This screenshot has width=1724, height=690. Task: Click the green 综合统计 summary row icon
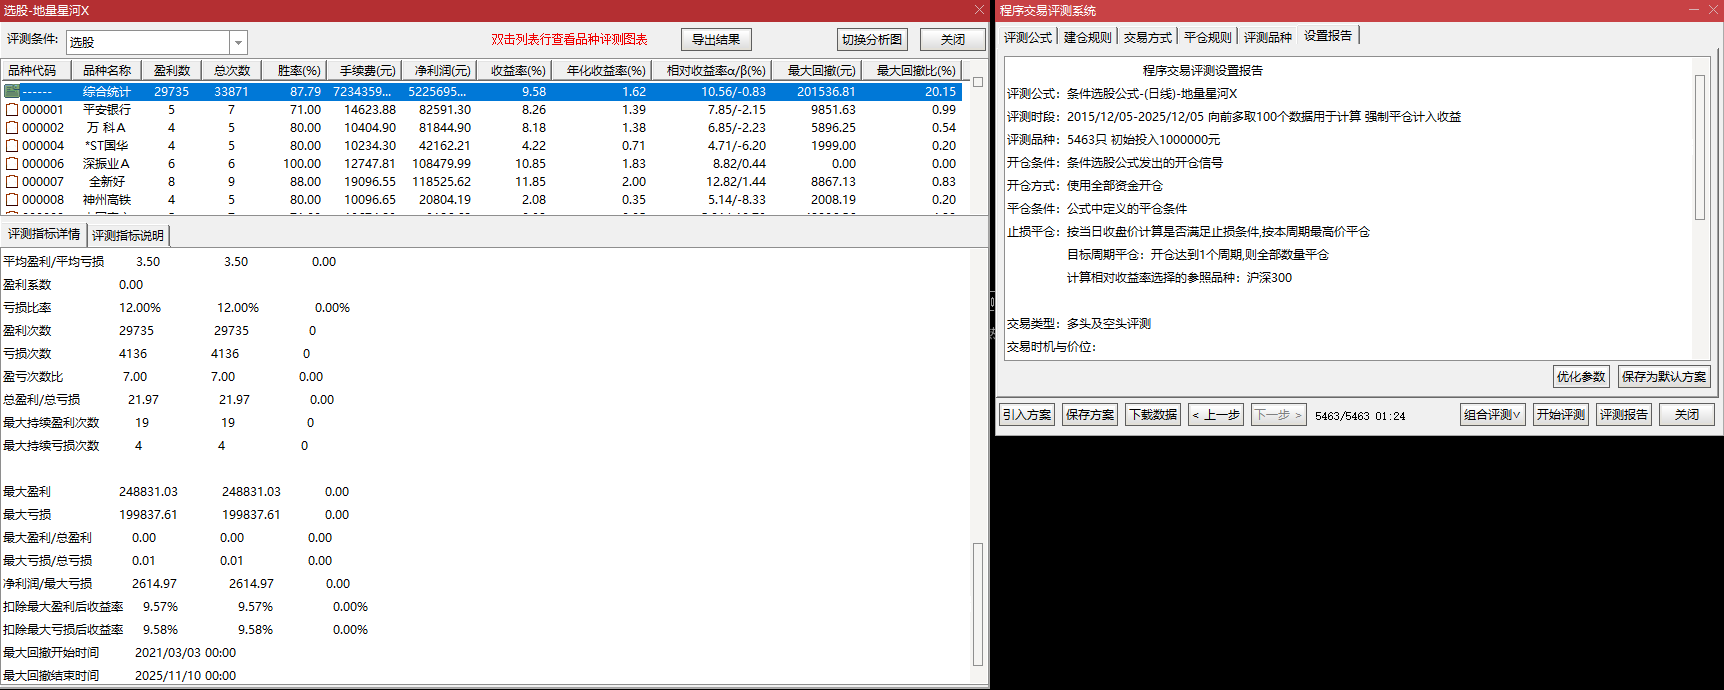[x=12, y=91]
